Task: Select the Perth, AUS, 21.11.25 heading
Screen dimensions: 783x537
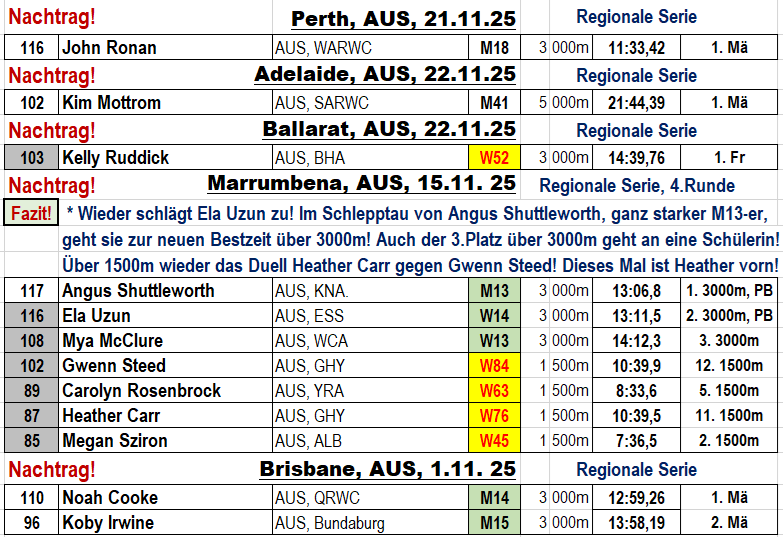Action: (x=403, y=19)
